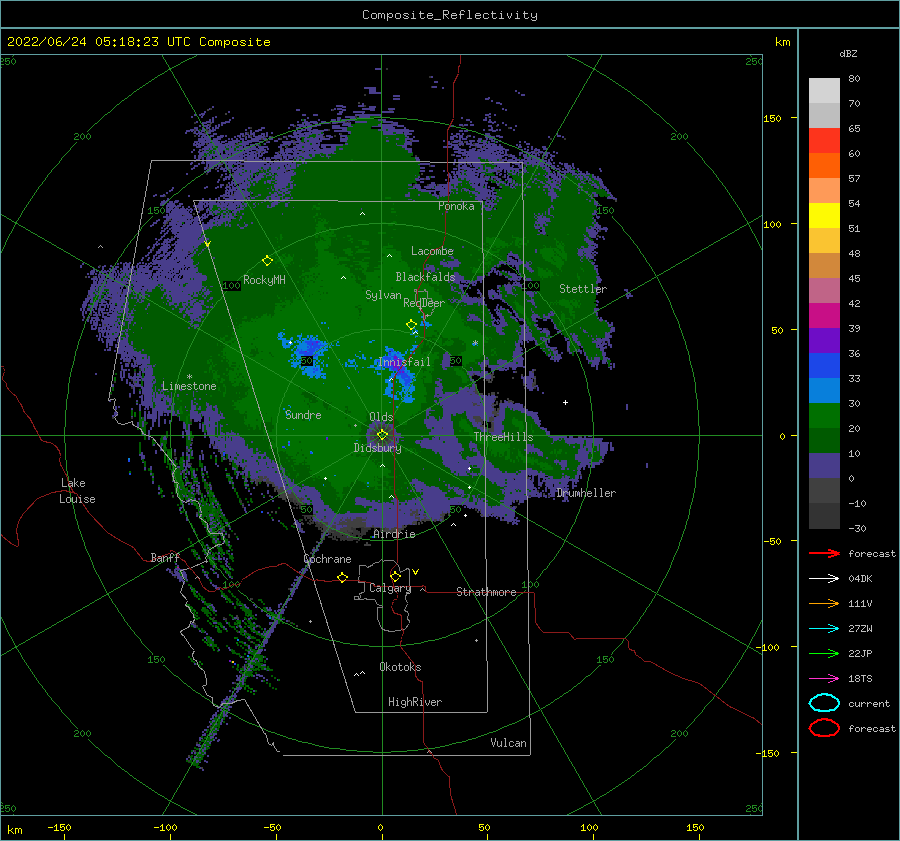Select the Drumheller label
The height and width of the screenshot is (841, 900).
pyautogui.click(x=586, y=493)
